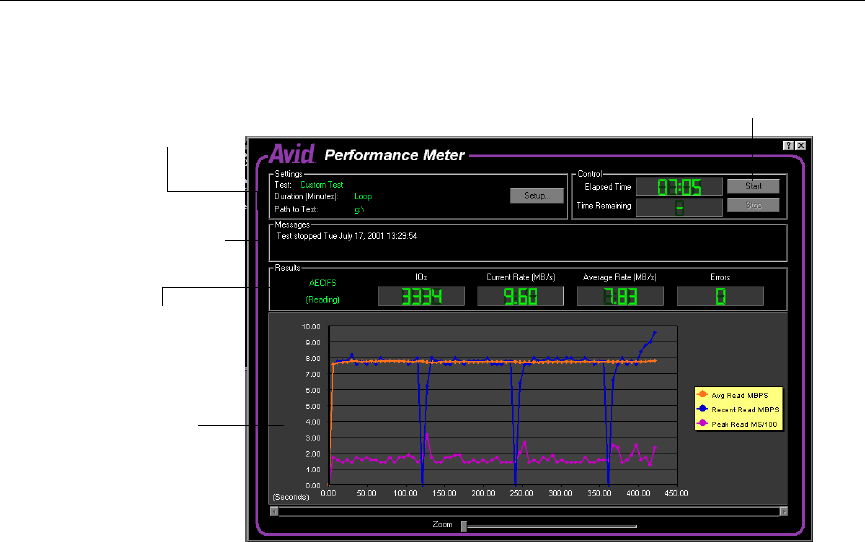The height and width of the screenshot is (542, 865).
Task: Click the 10.00 y-axis label
Action: point(311,327)
